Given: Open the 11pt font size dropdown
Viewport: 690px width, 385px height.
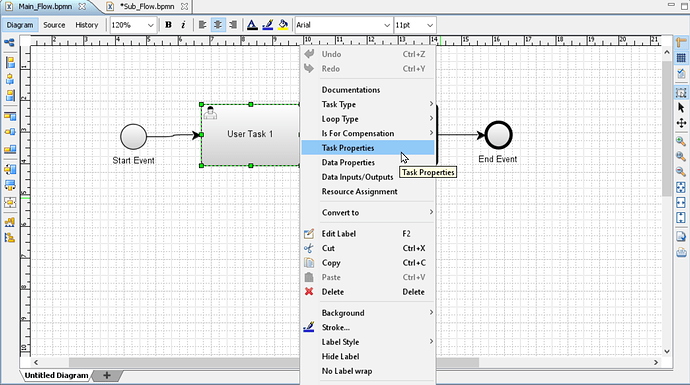Looking at the screenshot, I should pos(415,25).
